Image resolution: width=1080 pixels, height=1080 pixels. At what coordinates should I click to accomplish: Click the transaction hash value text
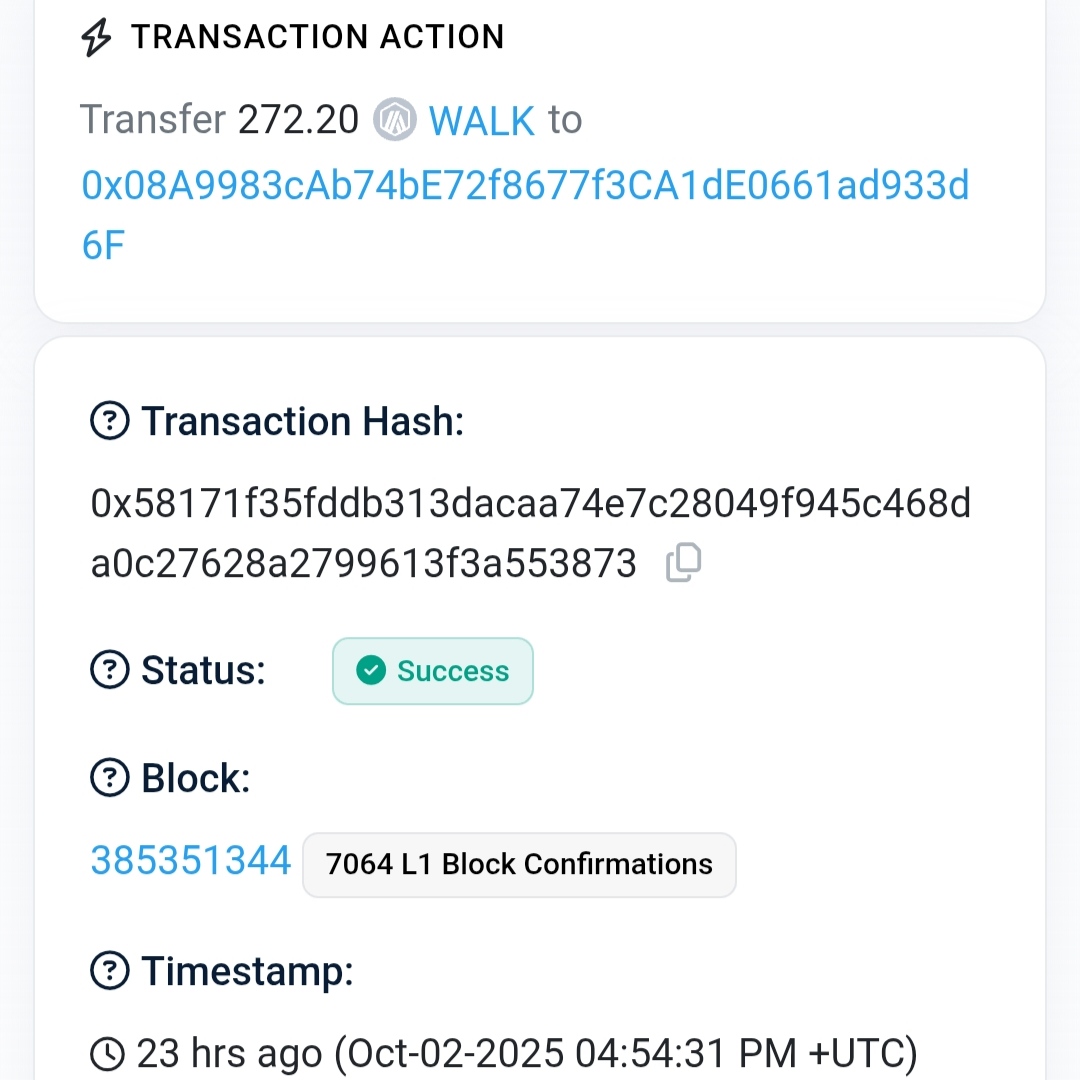point(530,505)
